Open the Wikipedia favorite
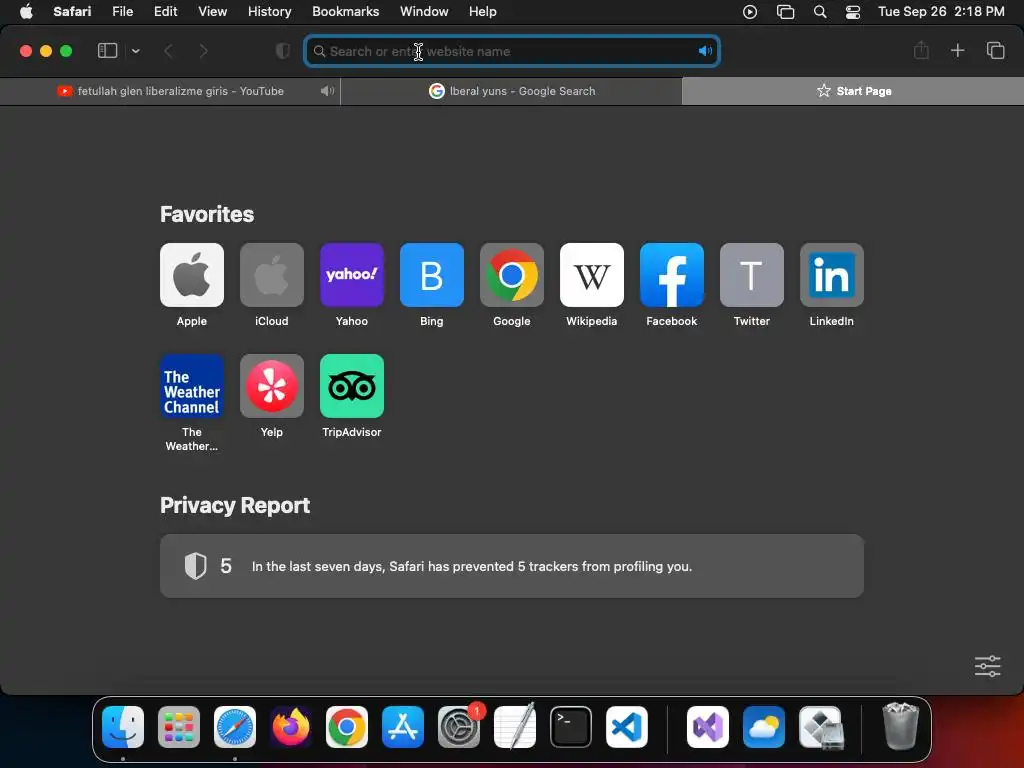The image size is (1024, 768). [592, 275]
